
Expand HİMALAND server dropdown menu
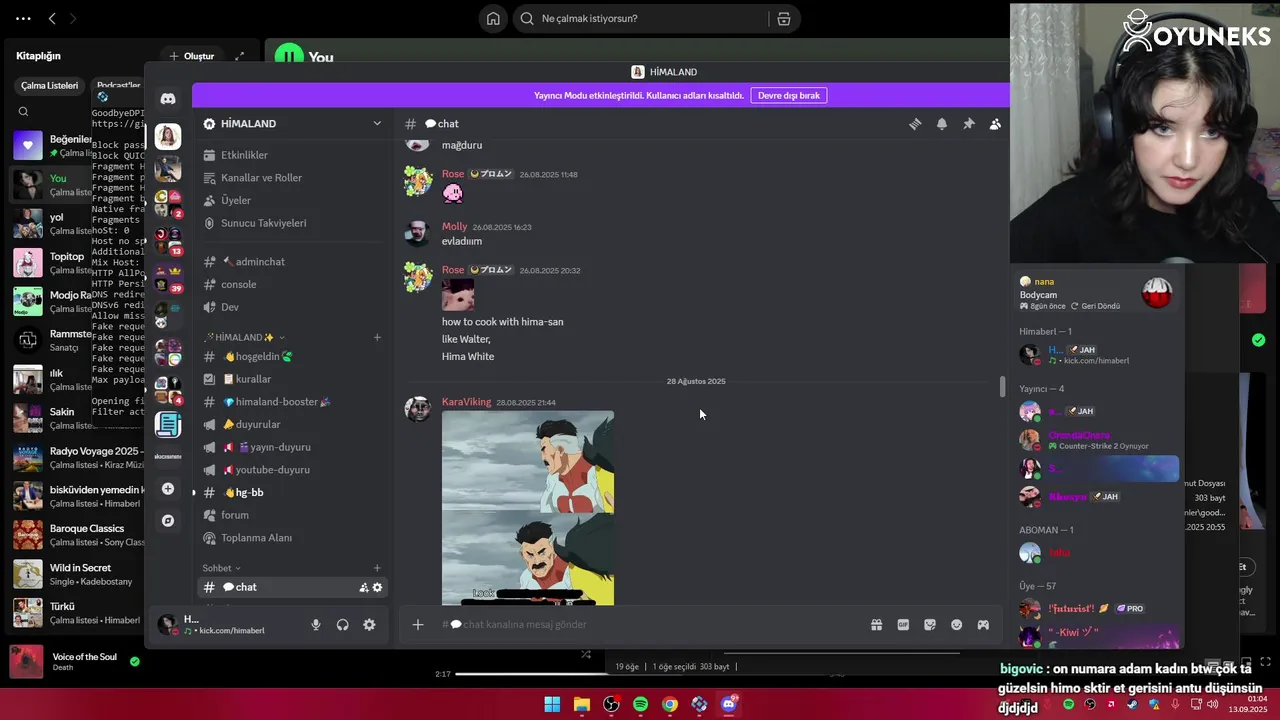point(377,124)
